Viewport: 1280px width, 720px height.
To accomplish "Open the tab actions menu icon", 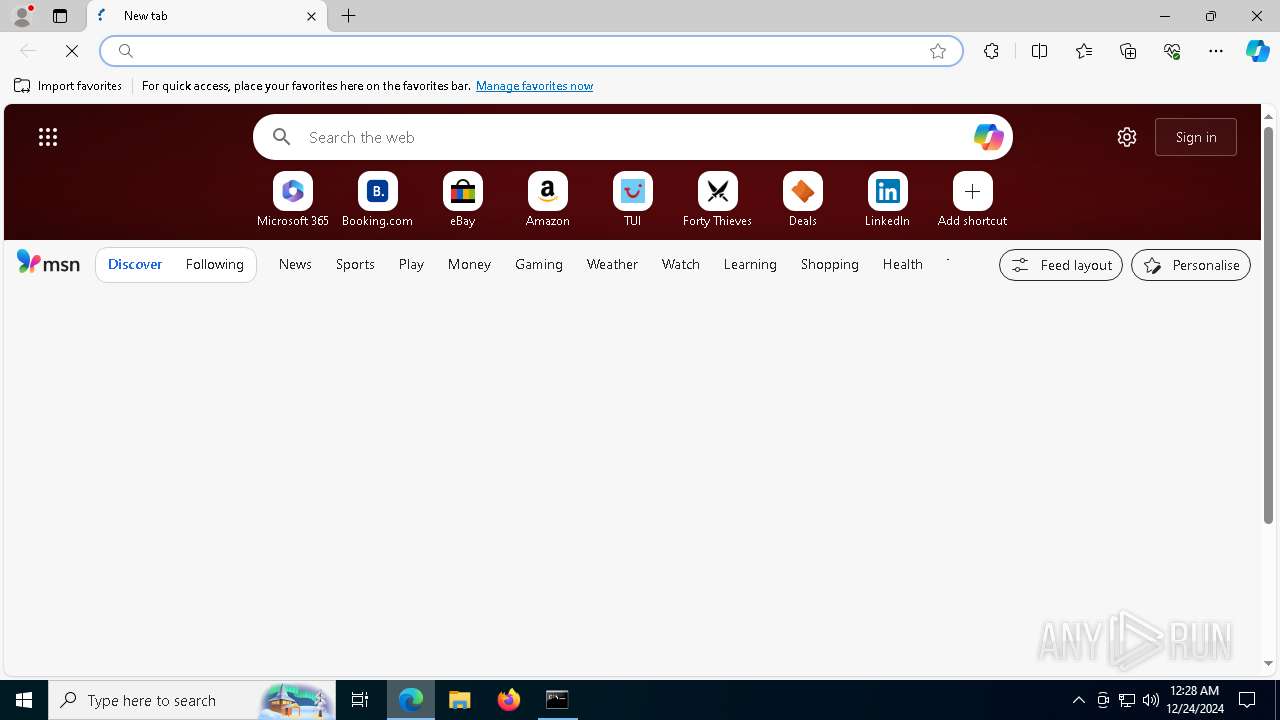I will coord(60,16).
